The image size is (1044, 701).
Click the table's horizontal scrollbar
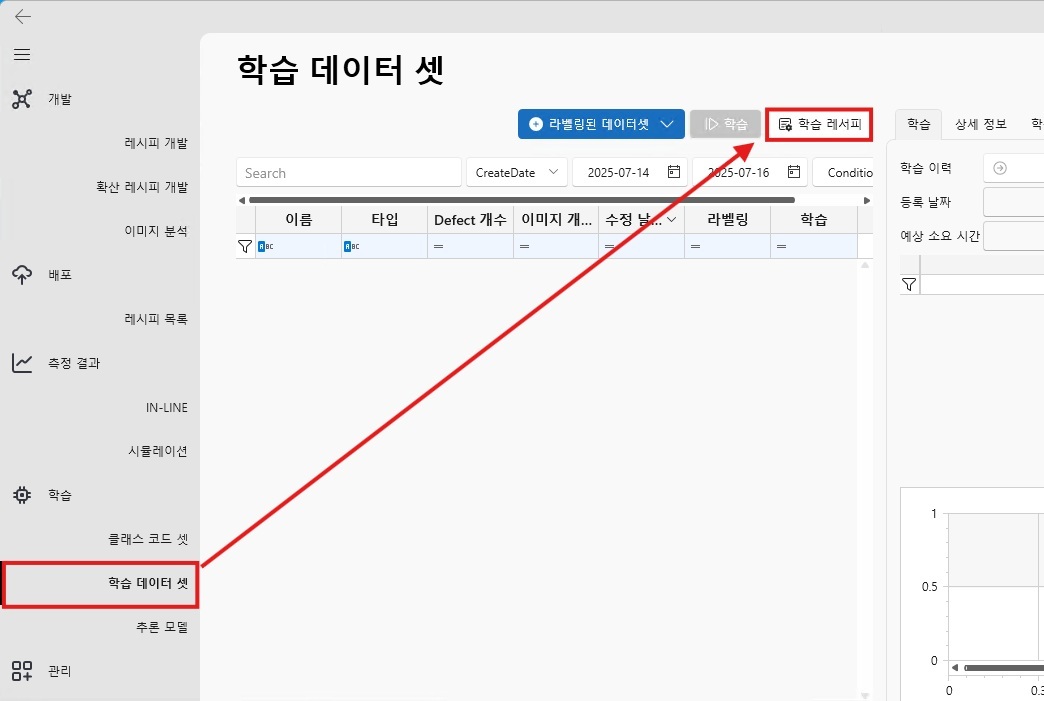[x=520, y=200]
